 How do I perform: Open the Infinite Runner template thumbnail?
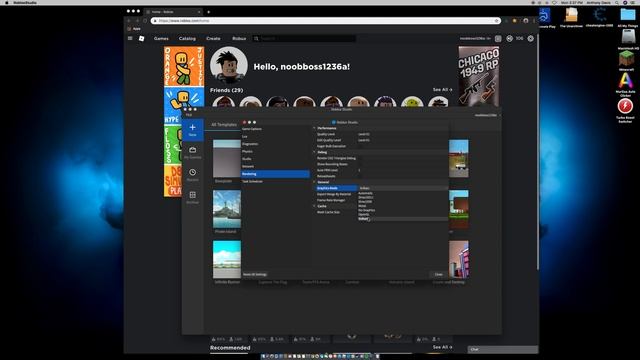coord(227,259)
